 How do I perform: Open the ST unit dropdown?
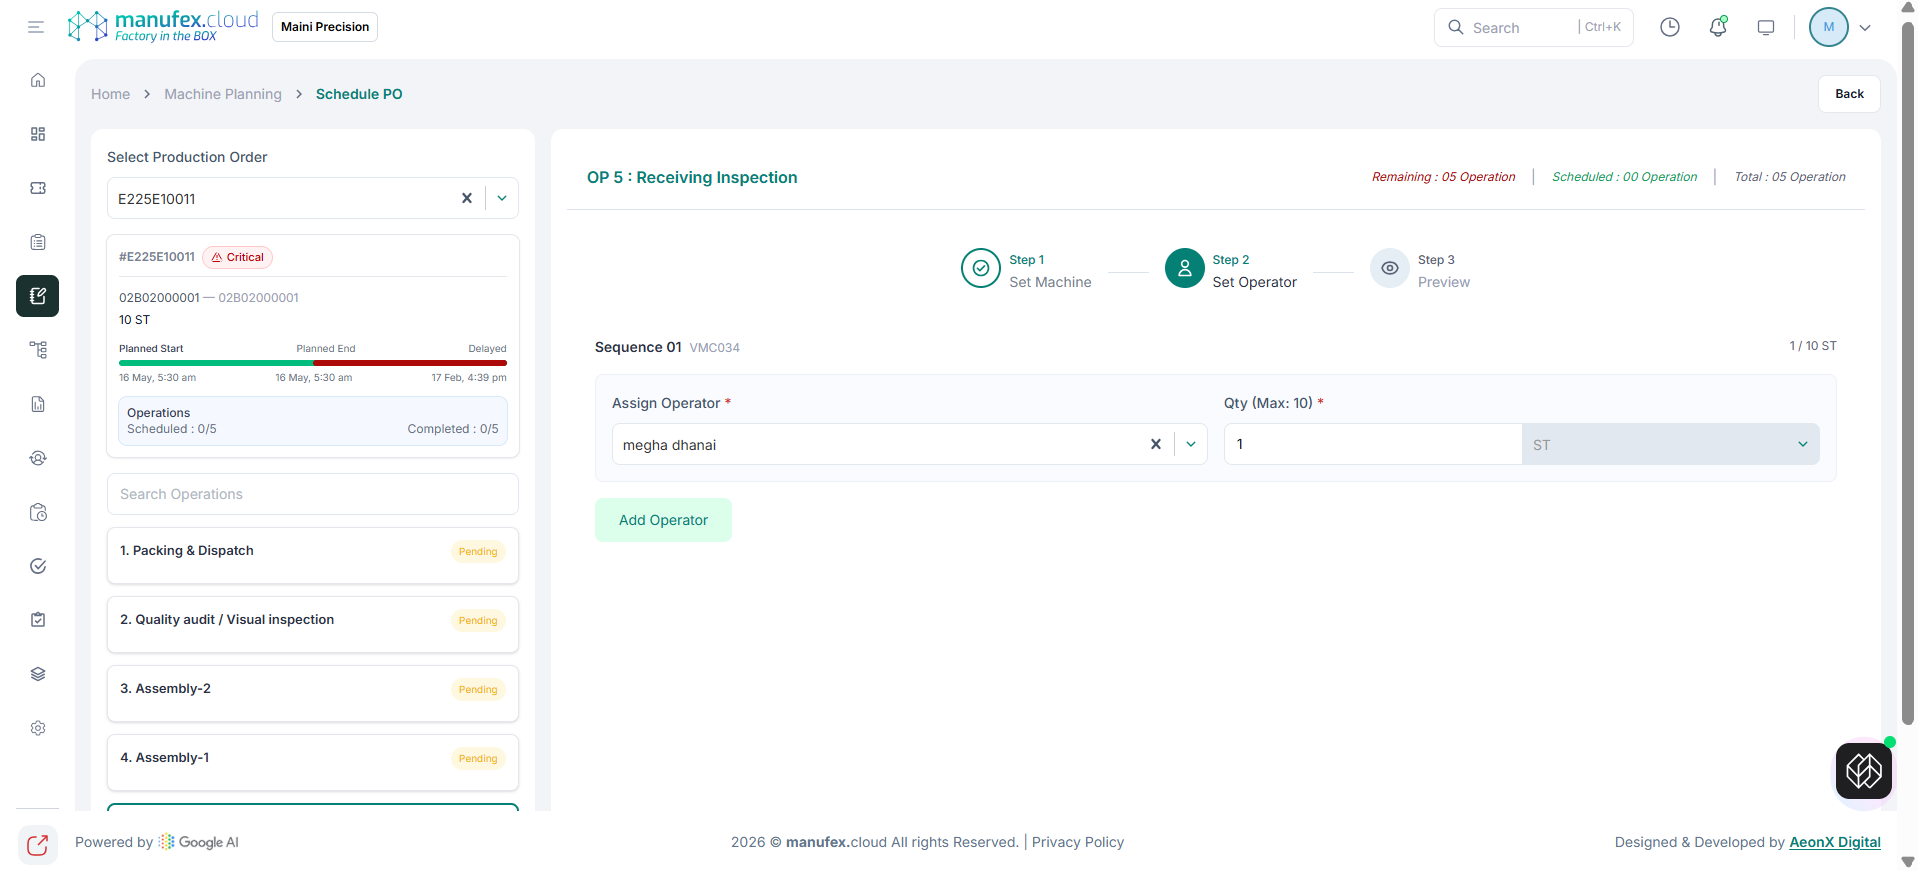click(x=1670, y=444)
